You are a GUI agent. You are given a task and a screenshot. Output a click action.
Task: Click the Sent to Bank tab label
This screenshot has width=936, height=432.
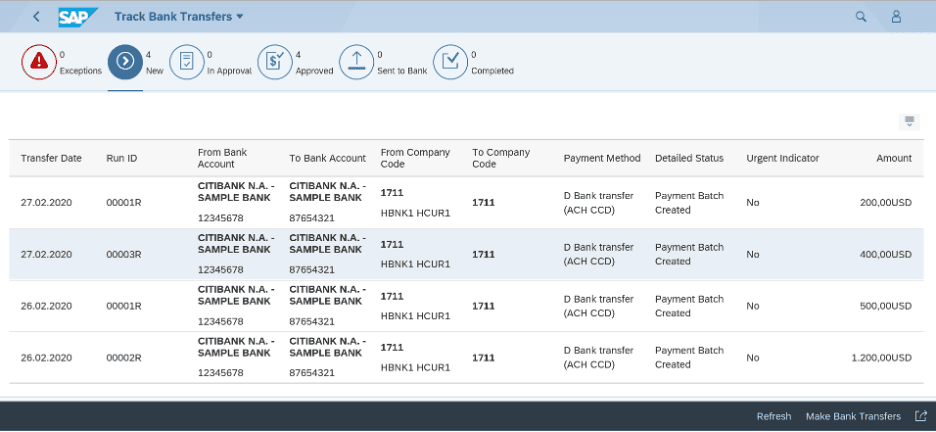pos(402,70)
